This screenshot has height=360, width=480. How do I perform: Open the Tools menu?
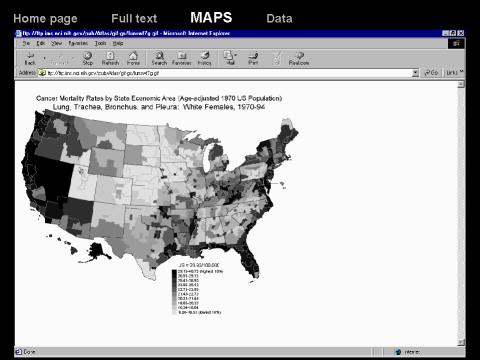100,43
